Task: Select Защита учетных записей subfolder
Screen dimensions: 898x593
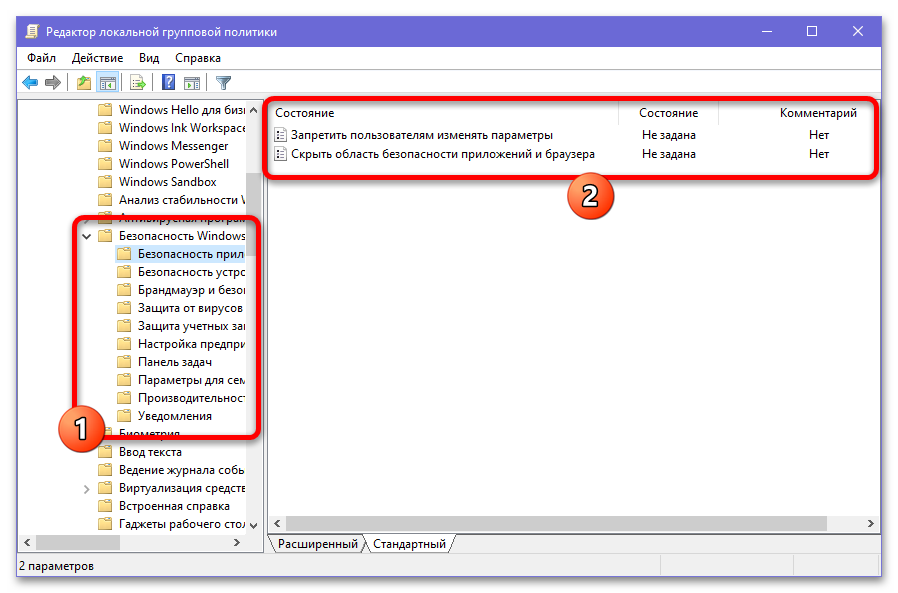Action: pos(191,325)
